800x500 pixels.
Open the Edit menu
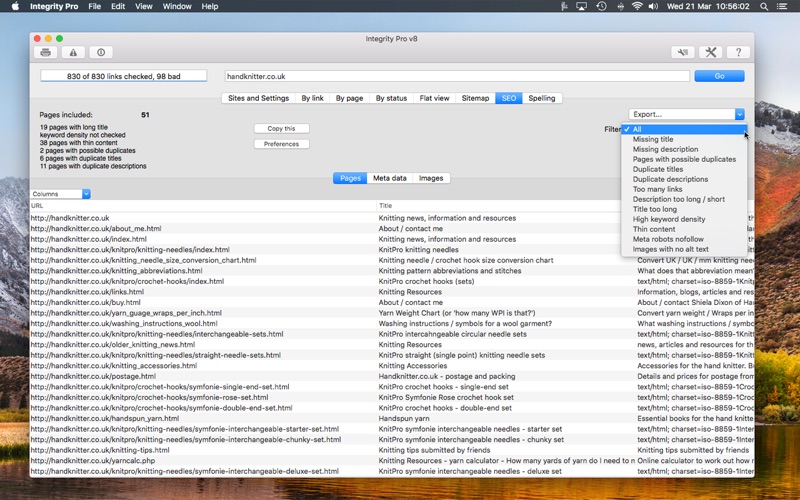[x=118, y=6]
